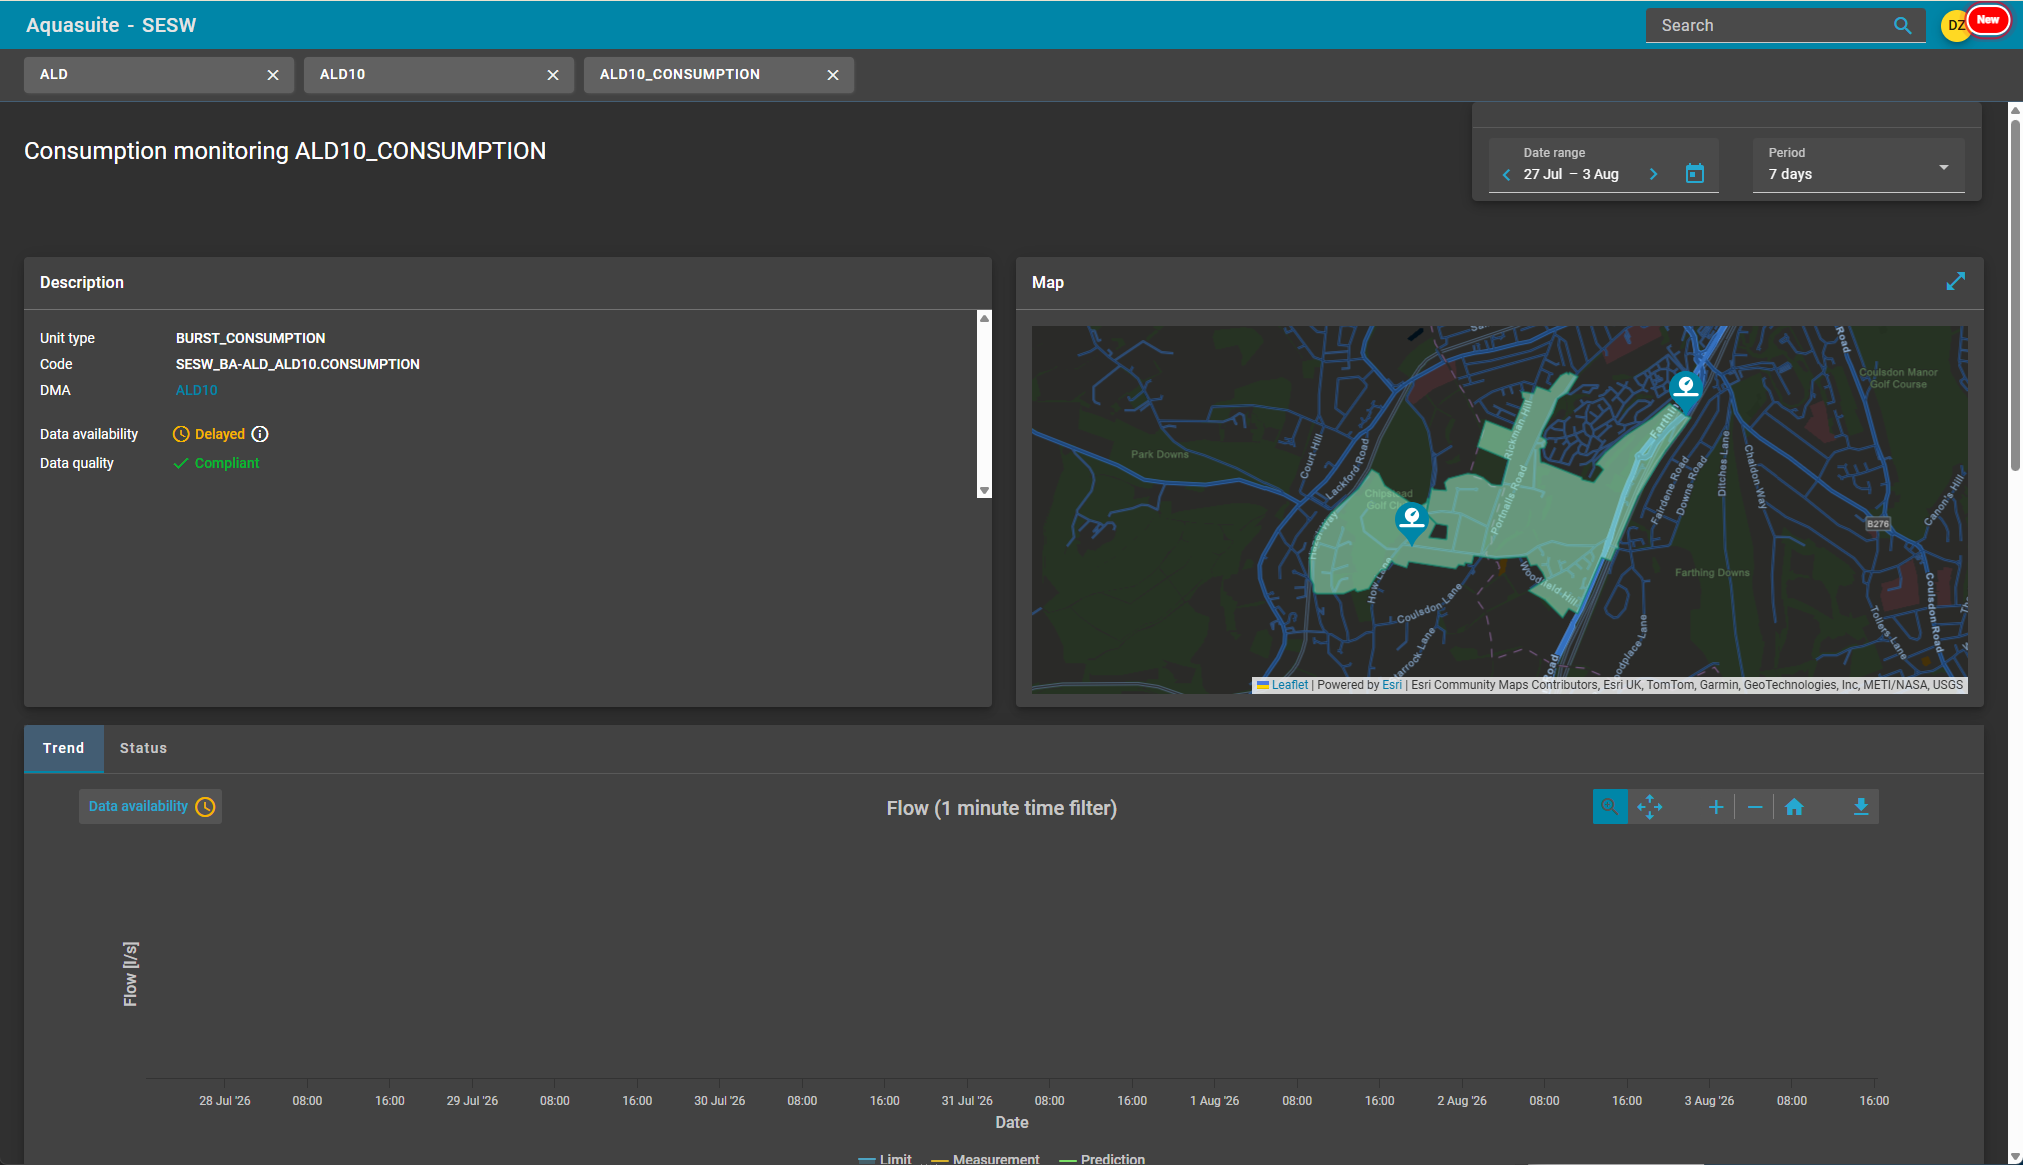Open the Period dropdown

pyautogui.click(x=1859, y=165)
